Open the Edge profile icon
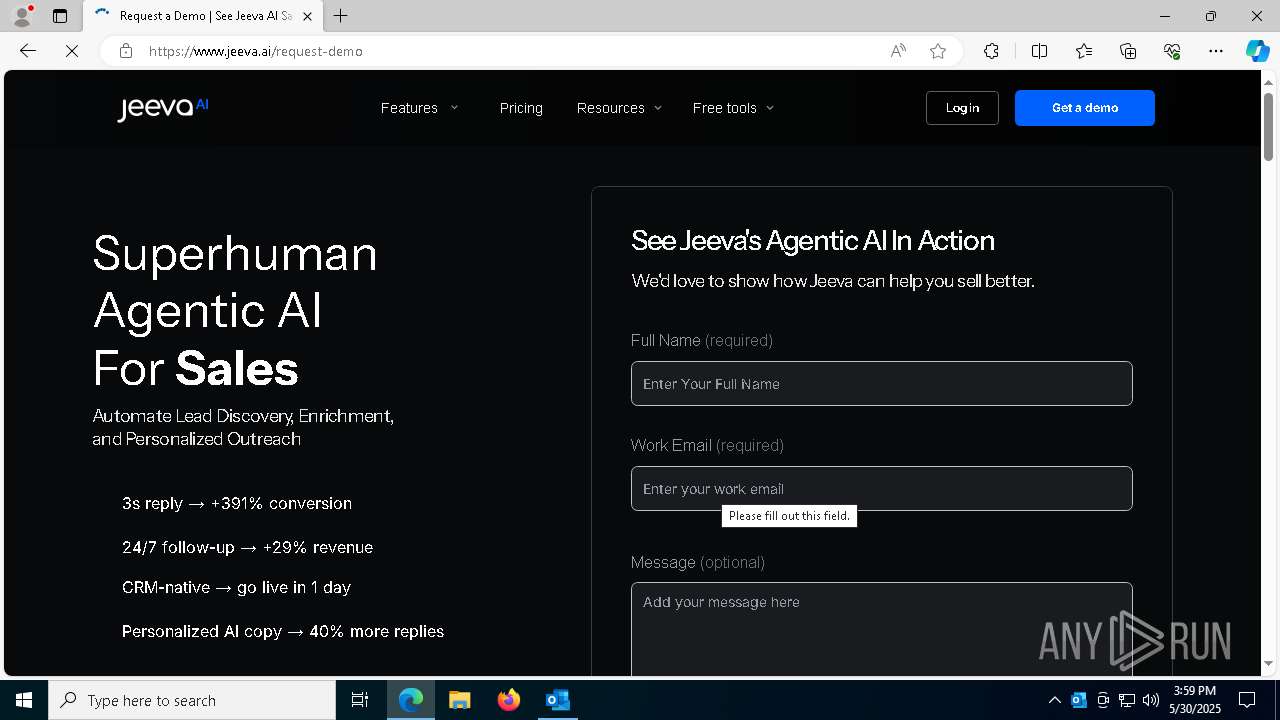This screenshot has width=1280, height=720. 21,16
